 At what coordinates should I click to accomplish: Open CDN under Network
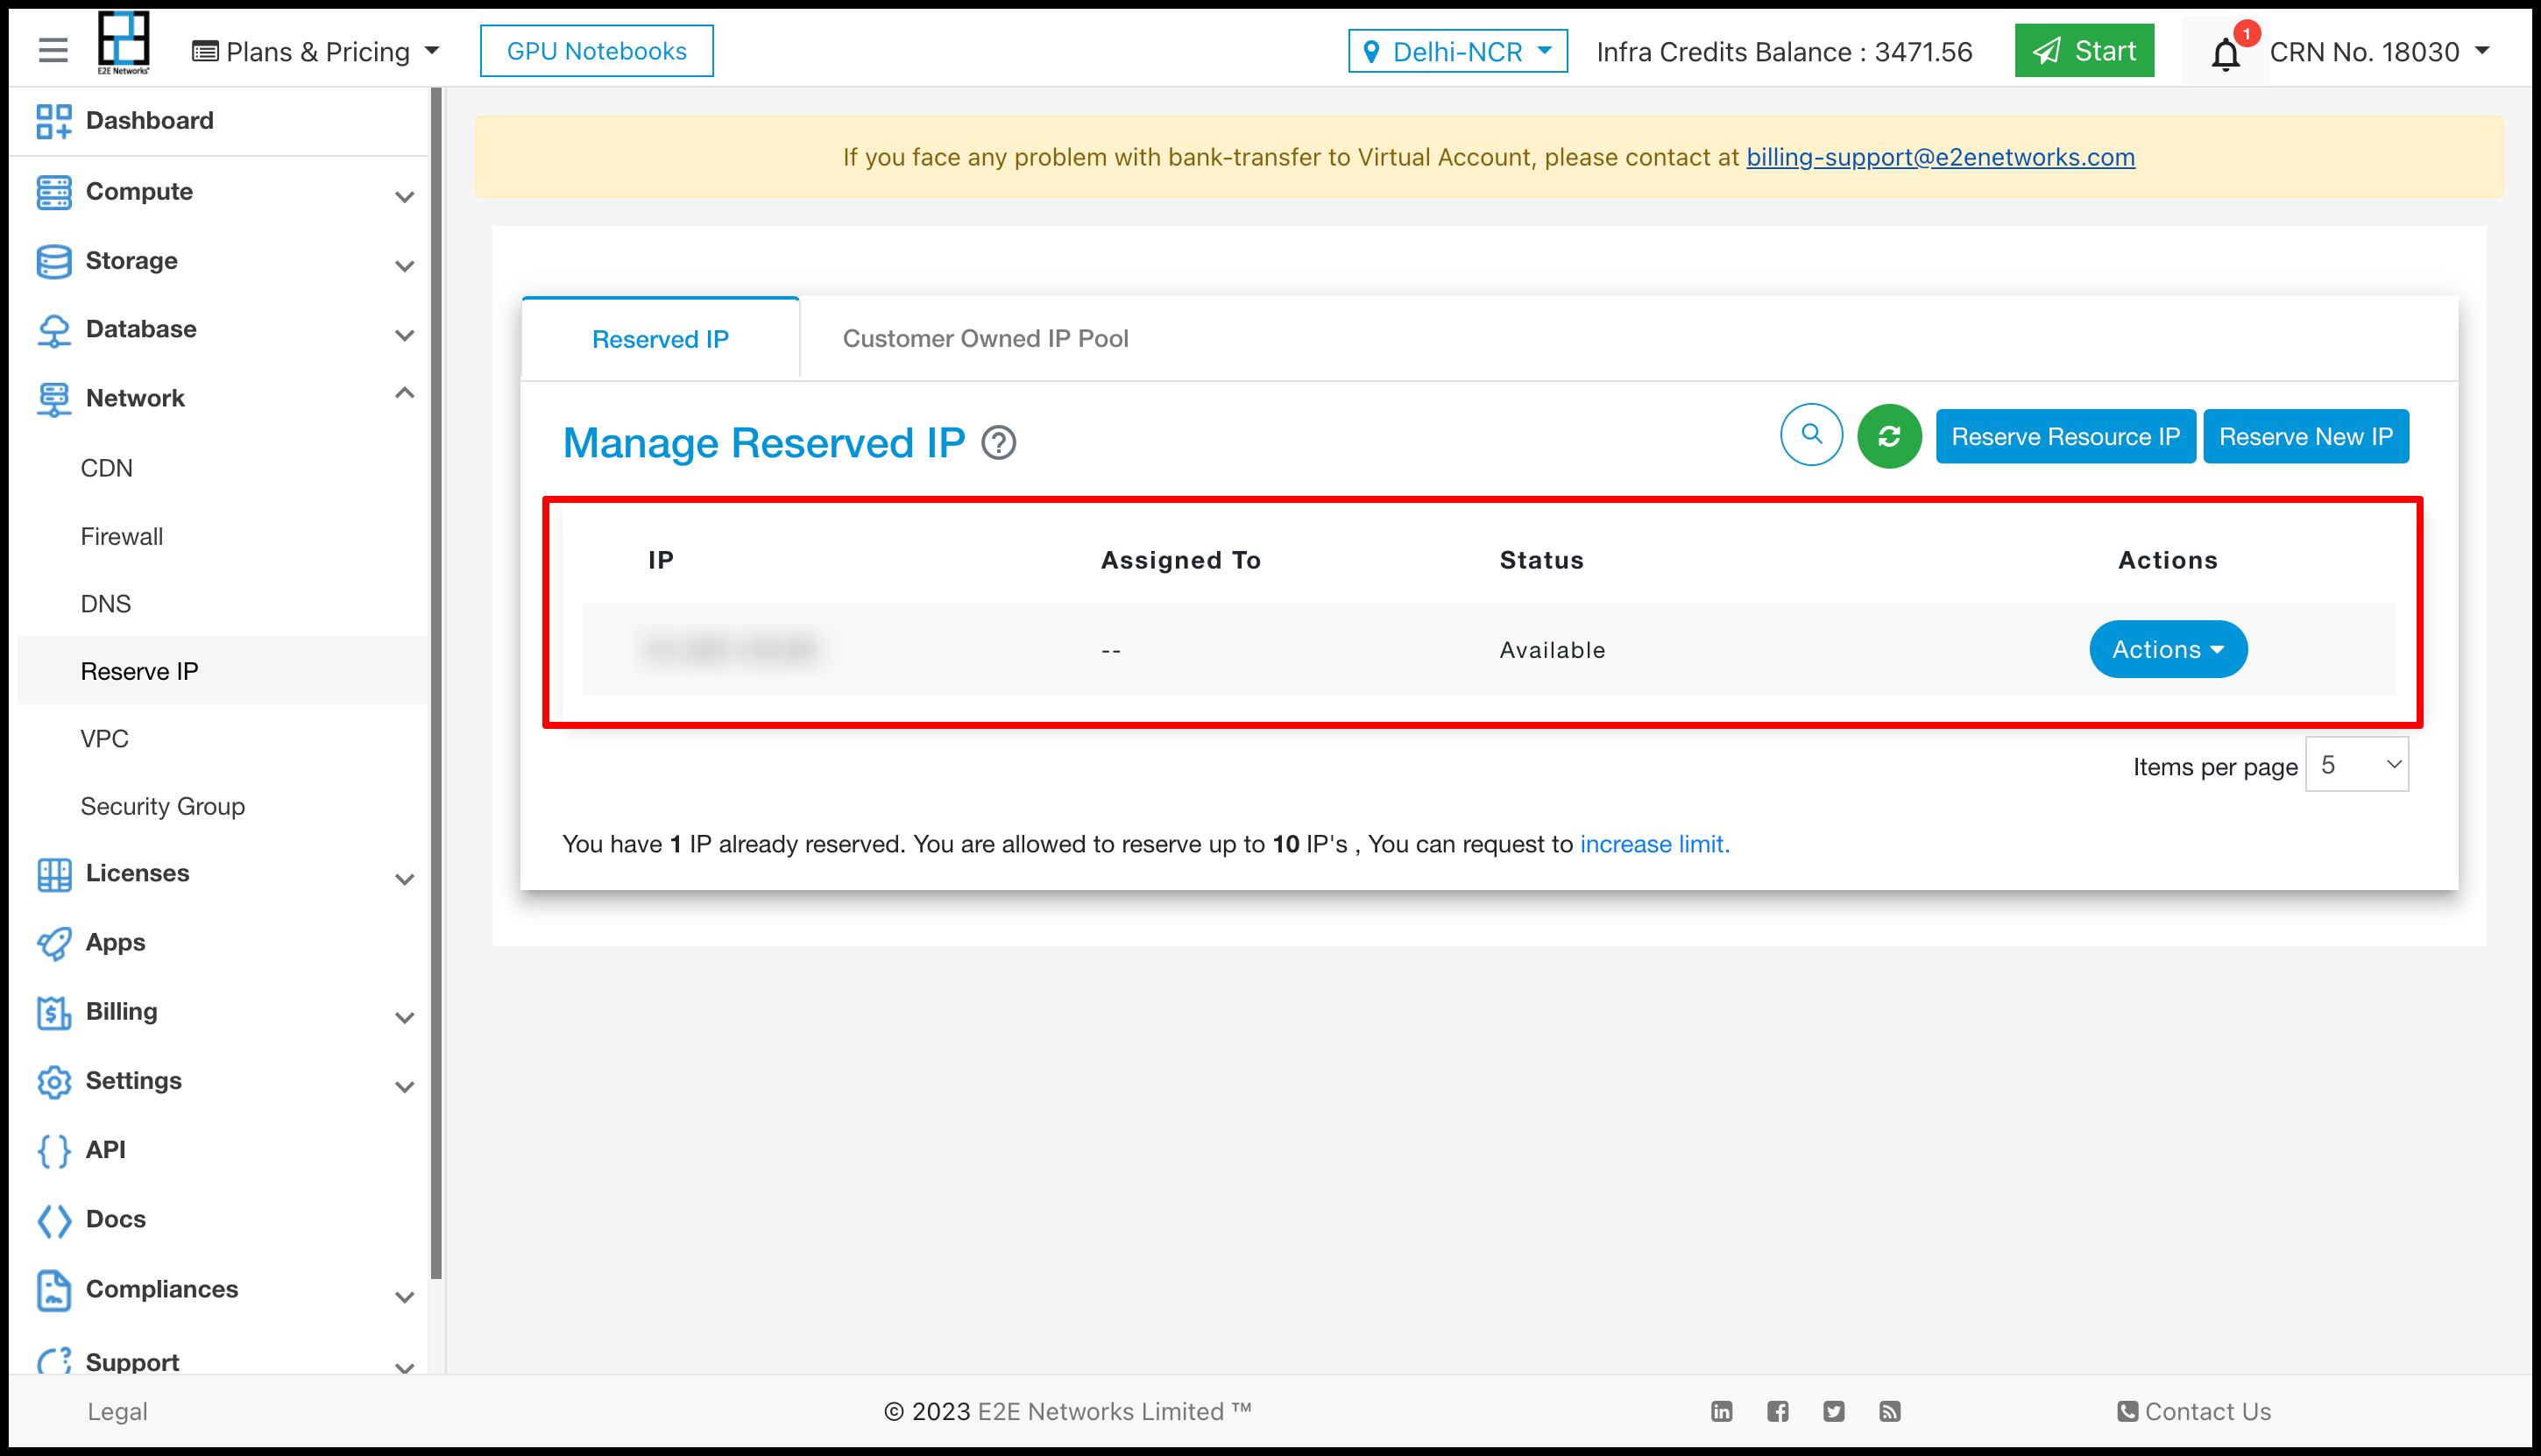click(x=106, y=468)
